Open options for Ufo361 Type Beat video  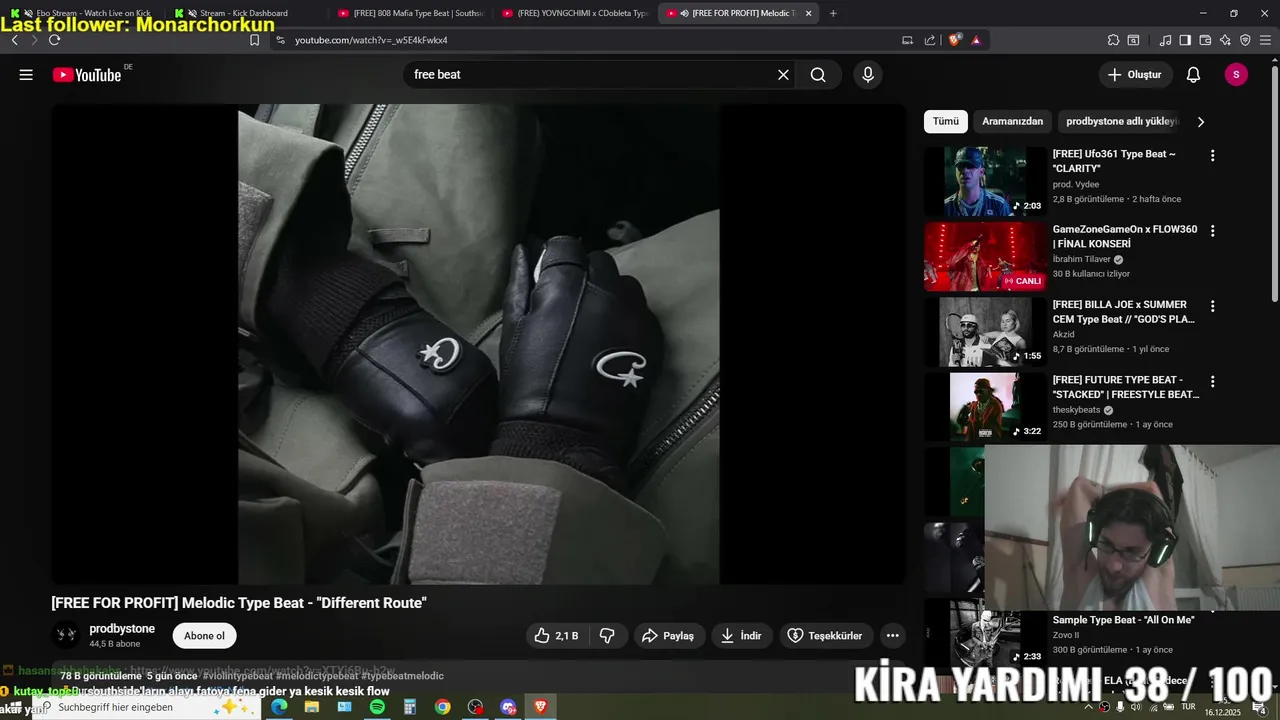coord(1213,156)
